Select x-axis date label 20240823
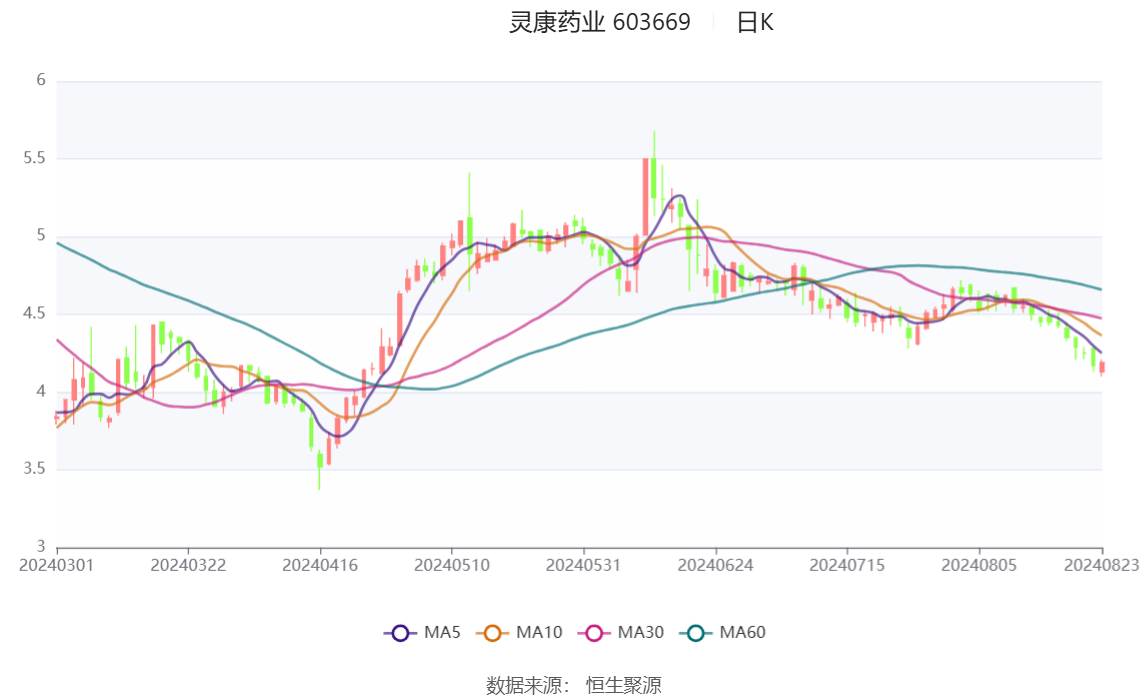Viewport: 1148px width, 699px height. click(x=1101, y=565)
